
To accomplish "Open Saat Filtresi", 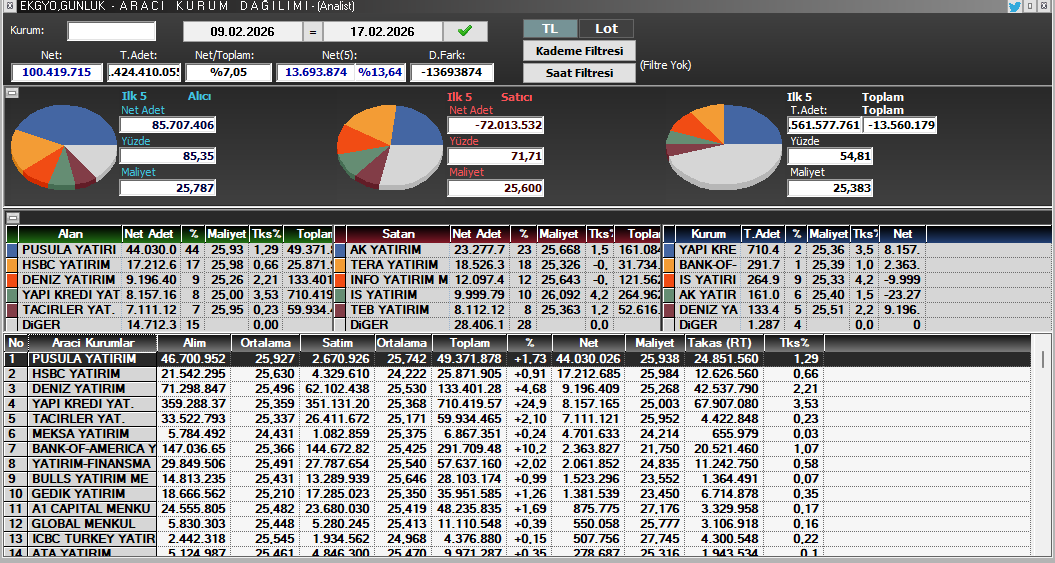I will pos(579,73).
